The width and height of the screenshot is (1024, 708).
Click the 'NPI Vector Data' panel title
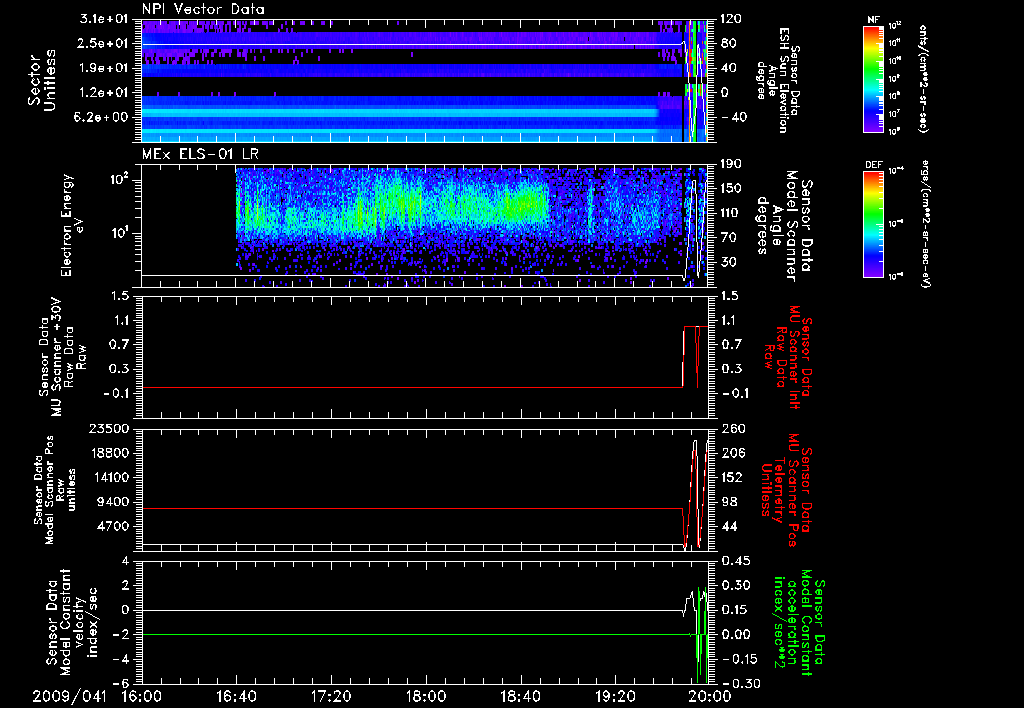203,9
